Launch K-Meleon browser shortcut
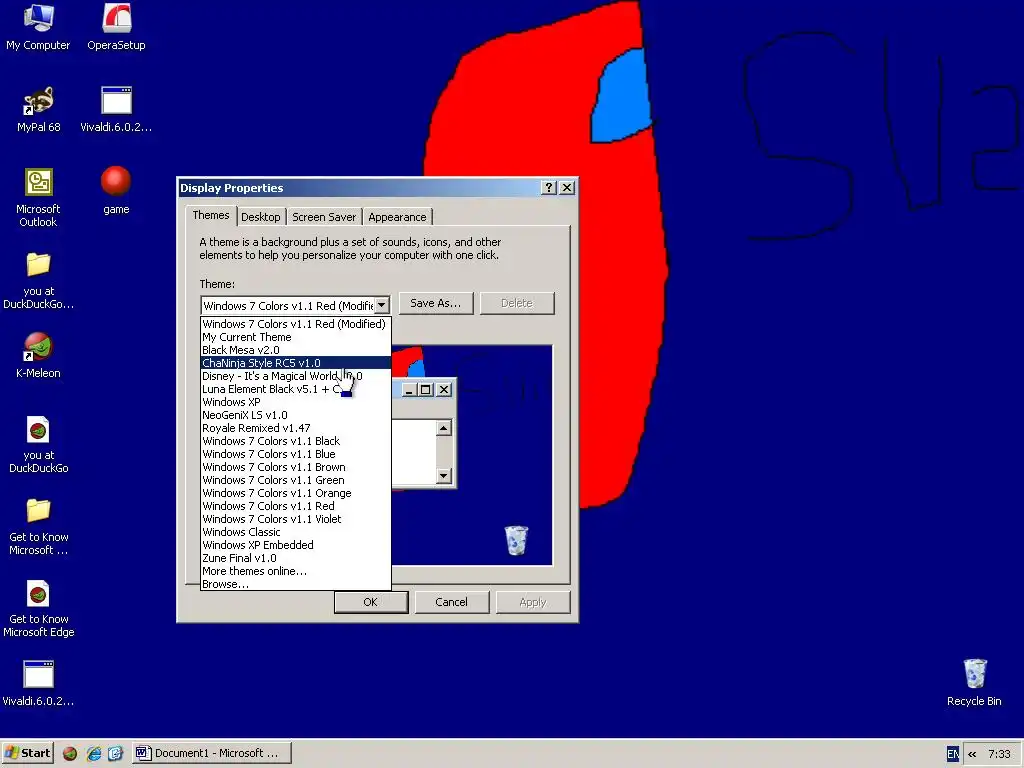Viewport: 1024px width, 768px height. (38, 355)
